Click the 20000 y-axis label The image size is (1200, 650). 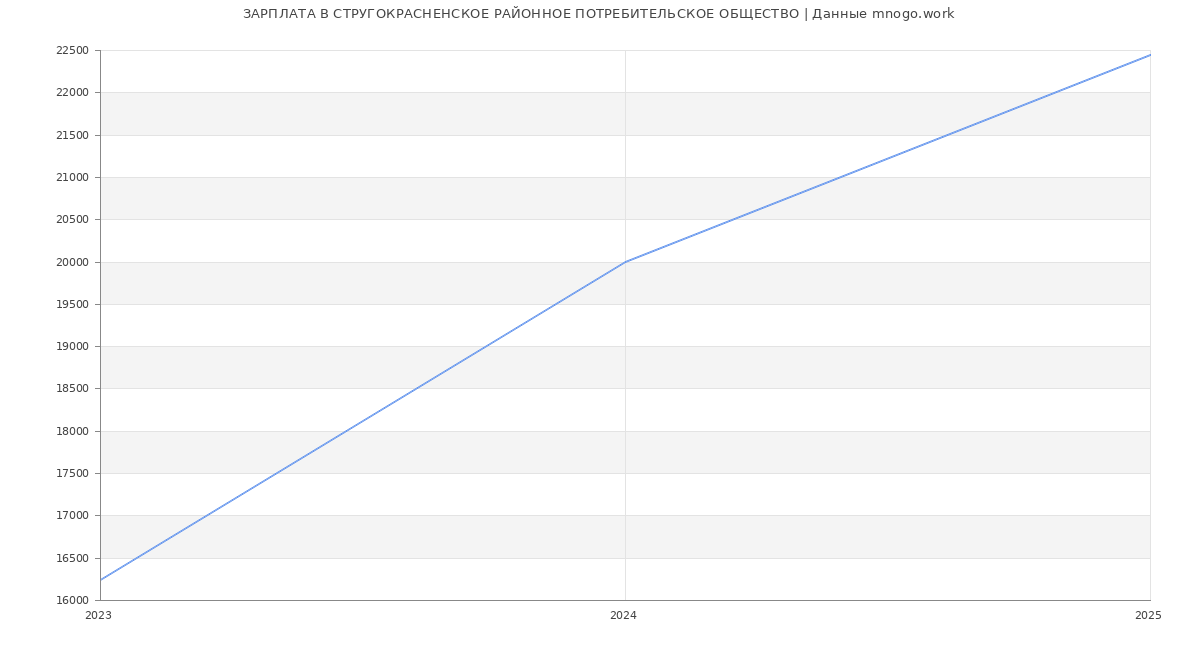pos(72,262)
